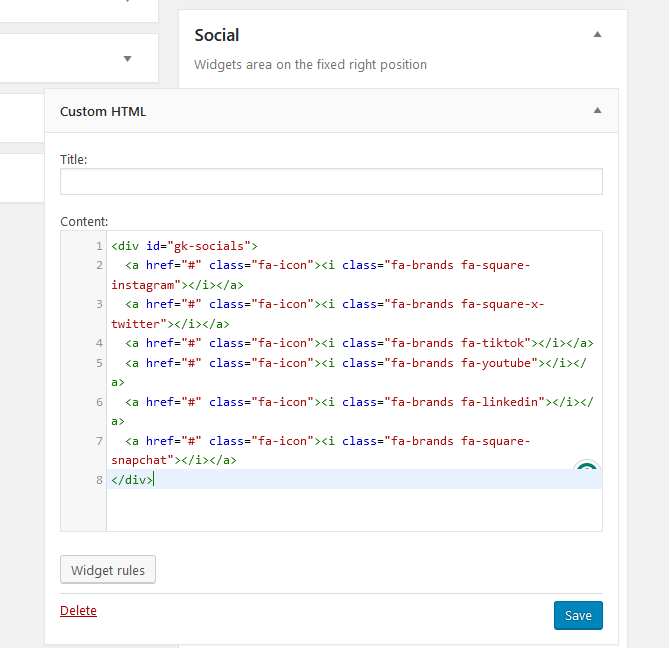
Task: Click line number 1 in the gutter
Action: [99, 246]
